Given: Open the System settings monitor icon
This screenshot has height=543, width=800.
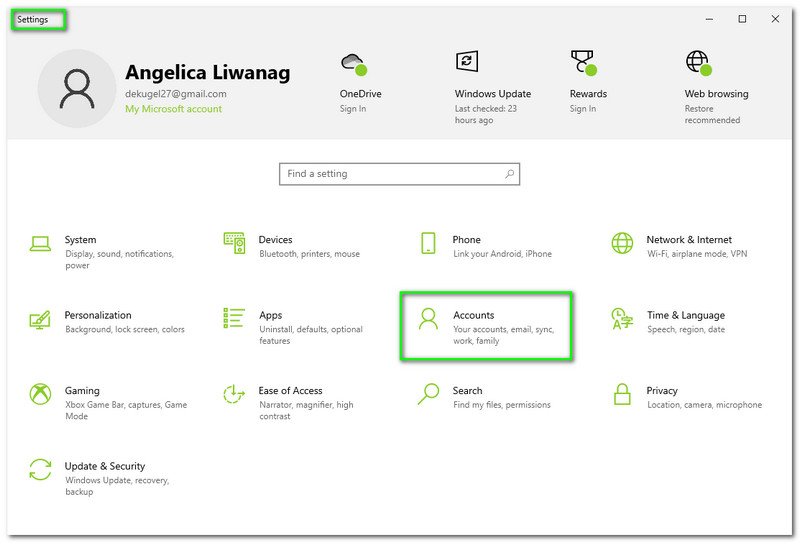Looking at the screenshot, I should point(40,243).
